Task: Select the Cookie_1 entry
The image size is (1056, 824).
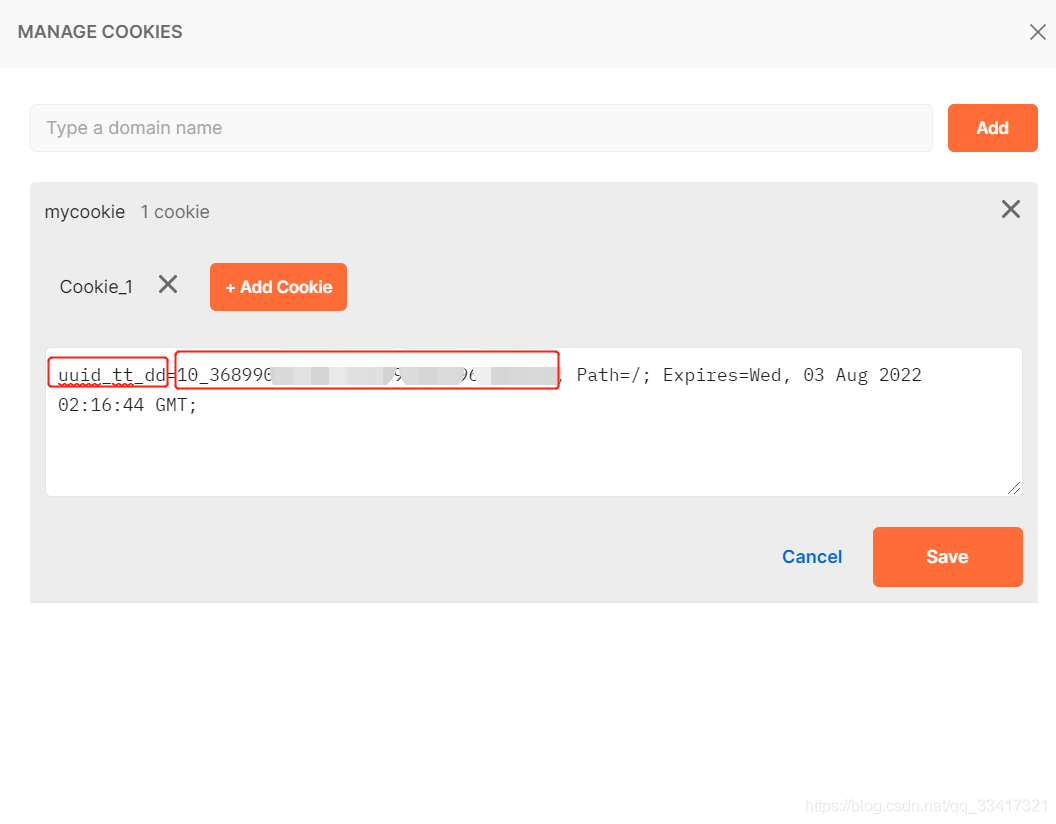Action: (96, 287)
